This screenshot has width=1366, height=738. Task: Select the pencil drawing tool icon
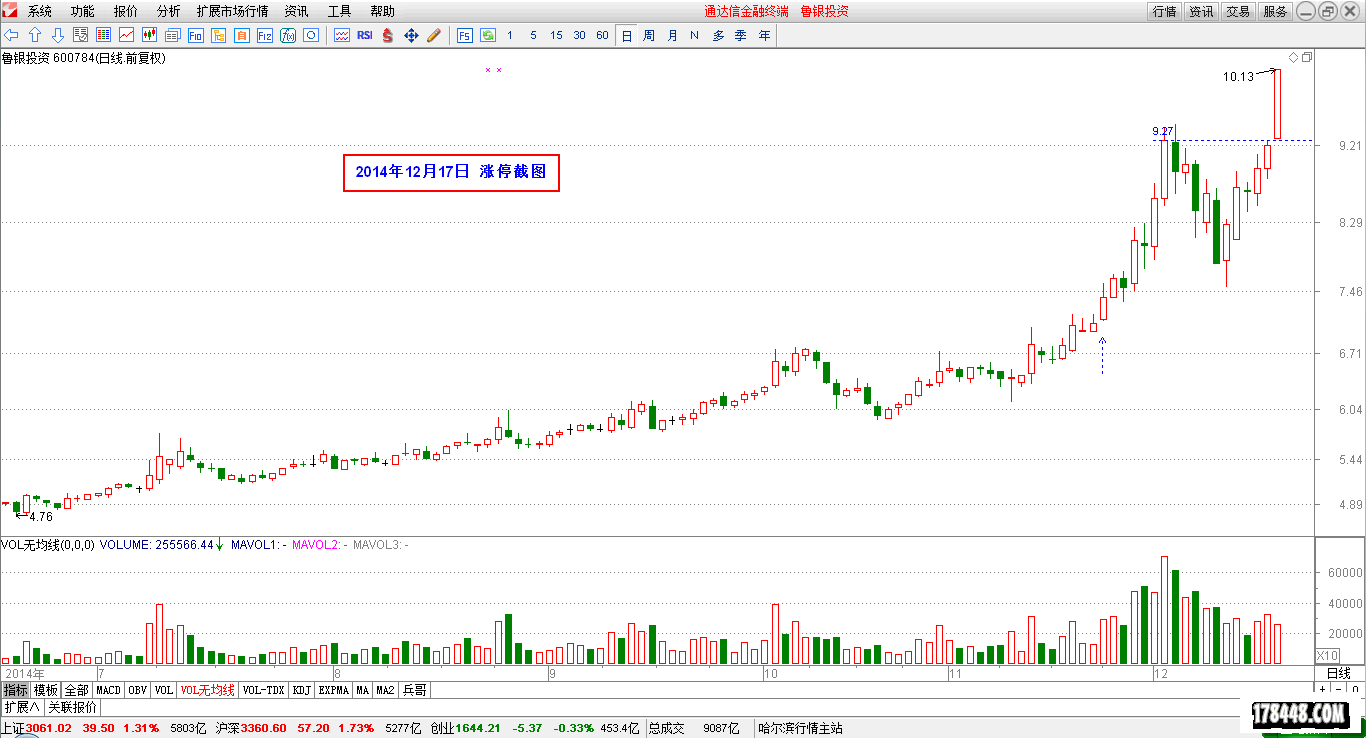click(x=434, y=35)
